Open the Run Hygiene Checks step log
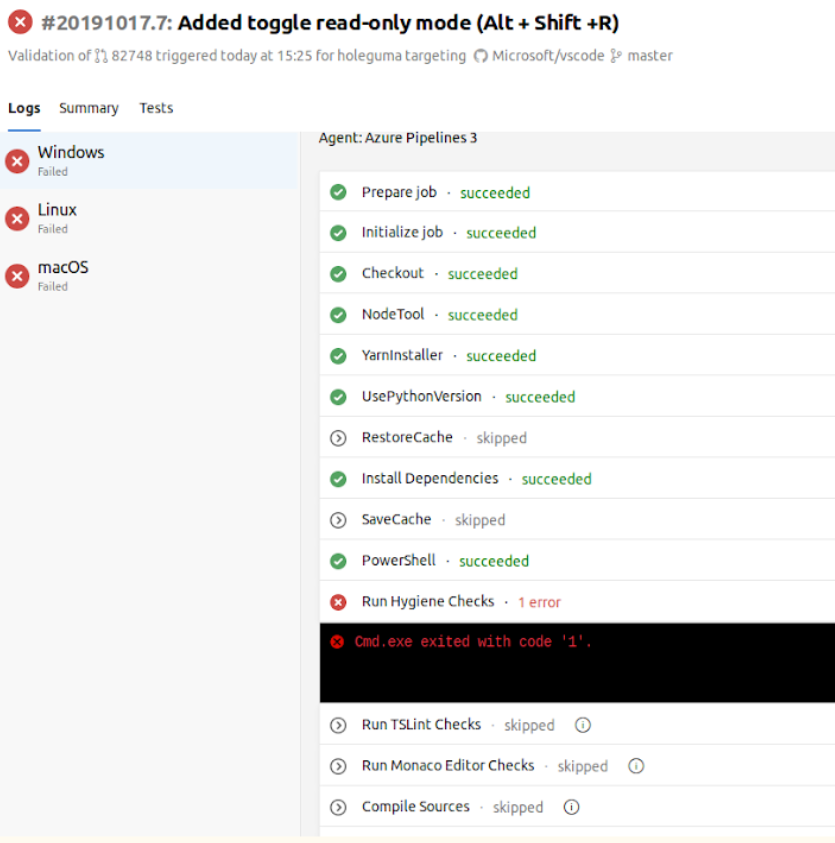The width and height of the screenshot is (835, 843). point(577,602)
